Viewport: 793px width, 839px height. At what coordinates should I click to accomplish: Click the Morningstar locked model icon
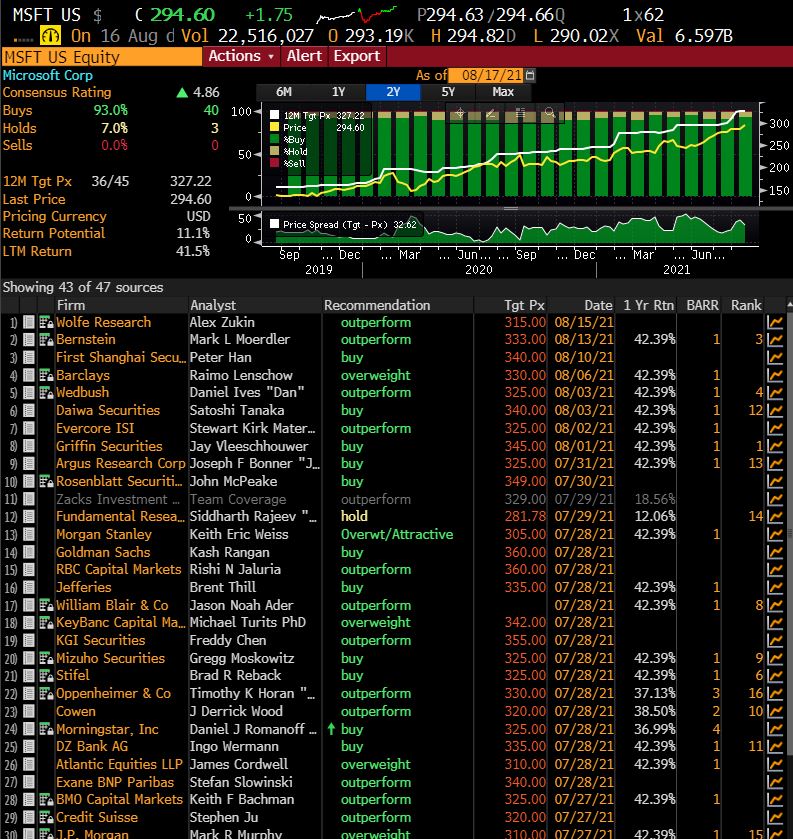click(46, 729)
